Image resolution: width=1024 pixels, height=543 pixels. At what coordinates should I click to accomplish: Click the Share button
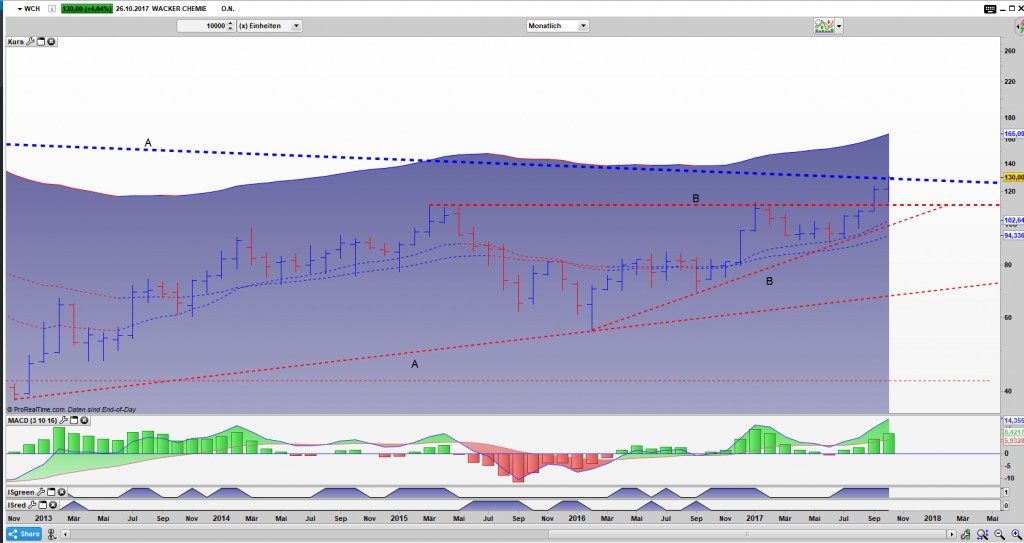24,534
